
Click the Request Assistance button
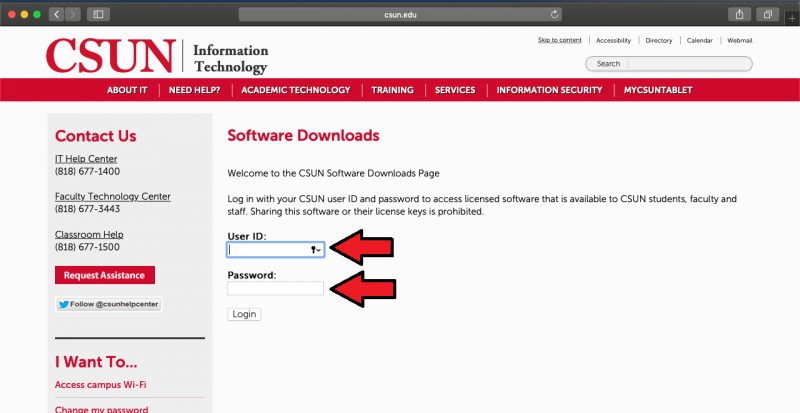pyautogui.click(x=104, y=275)
